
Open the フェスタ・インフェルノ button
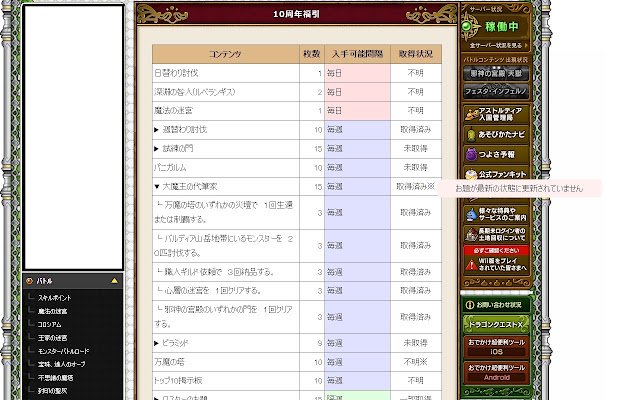(x=496, y=91)
